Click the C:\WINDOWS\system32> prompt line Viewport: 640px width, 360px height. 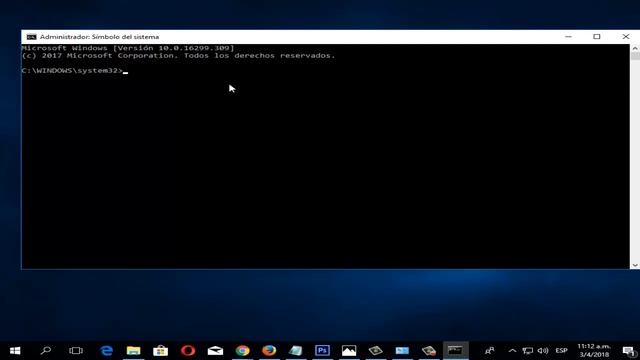(x=72, y=71)
